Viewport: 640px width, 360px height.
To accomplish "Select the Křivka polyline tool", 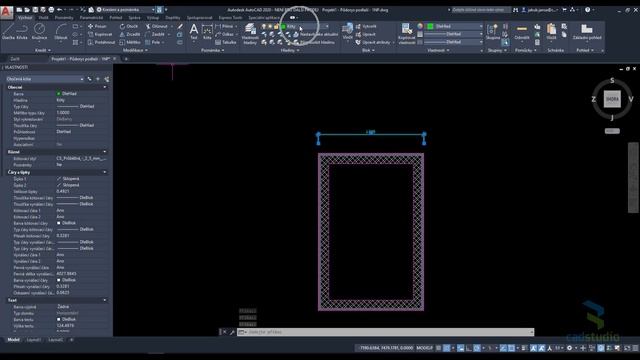I will pos(22,31).
